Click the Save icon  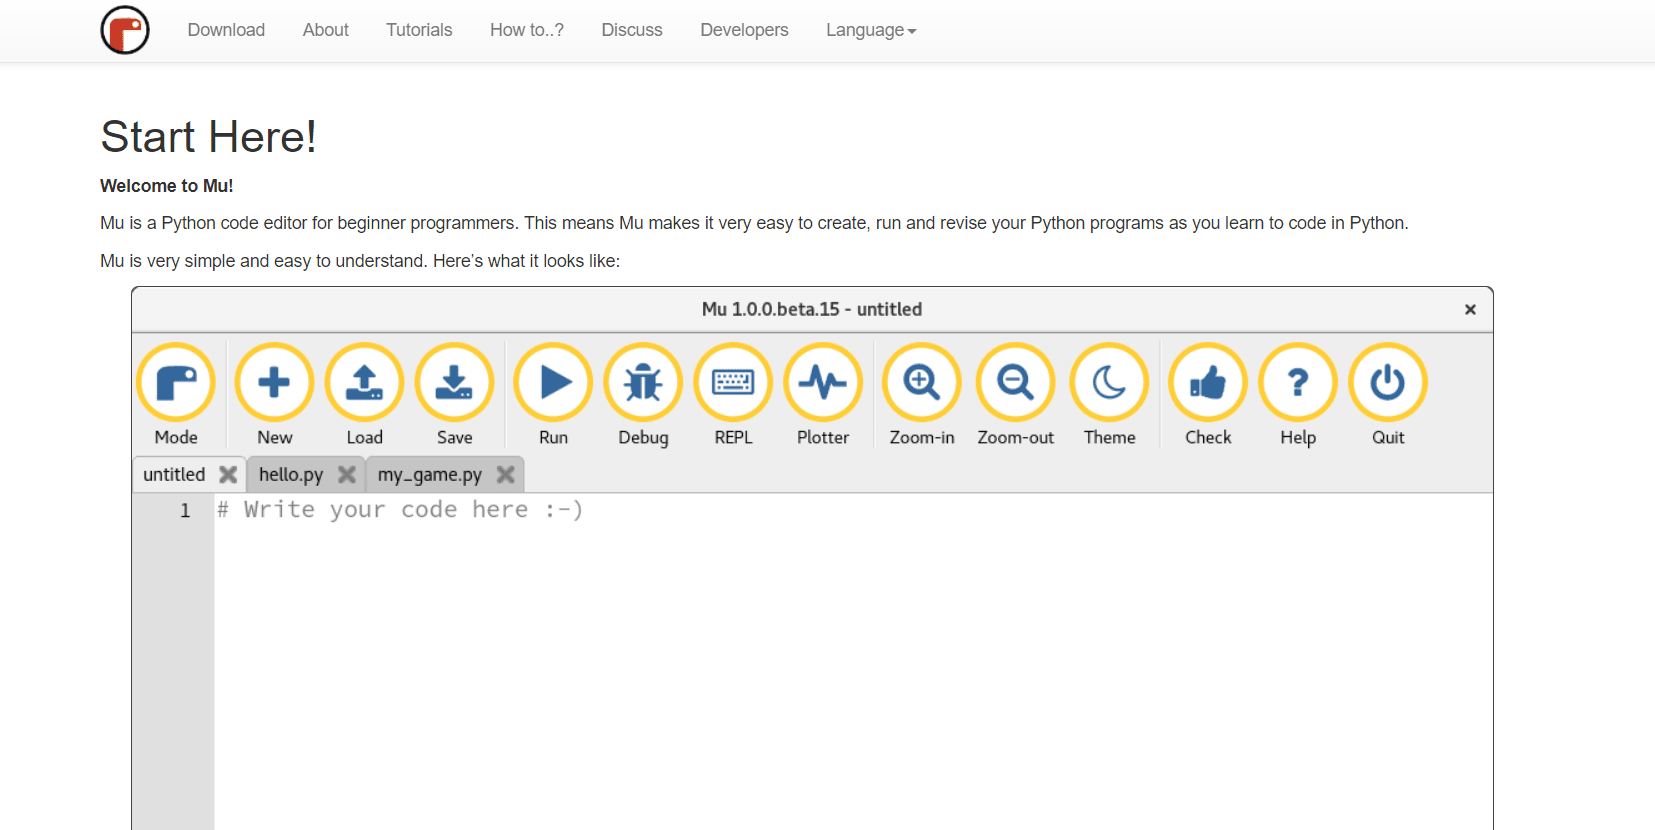pos(454,383)
